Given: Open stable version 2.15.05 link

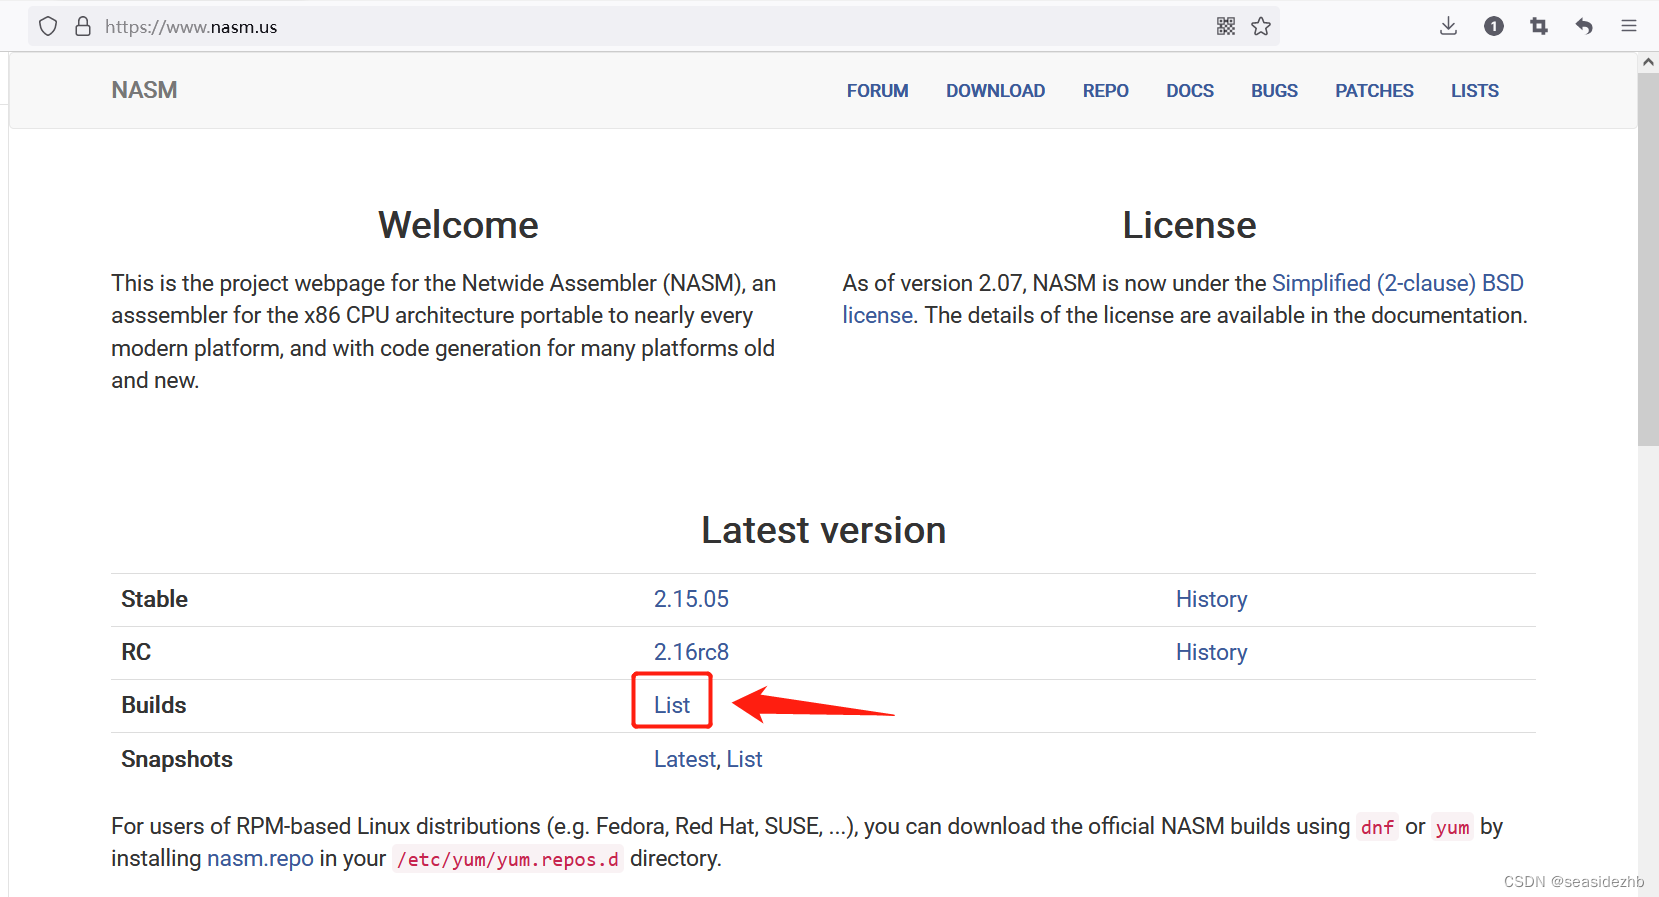Looking at the screenshot, I should pyautogui.click(x=691, y=599).
